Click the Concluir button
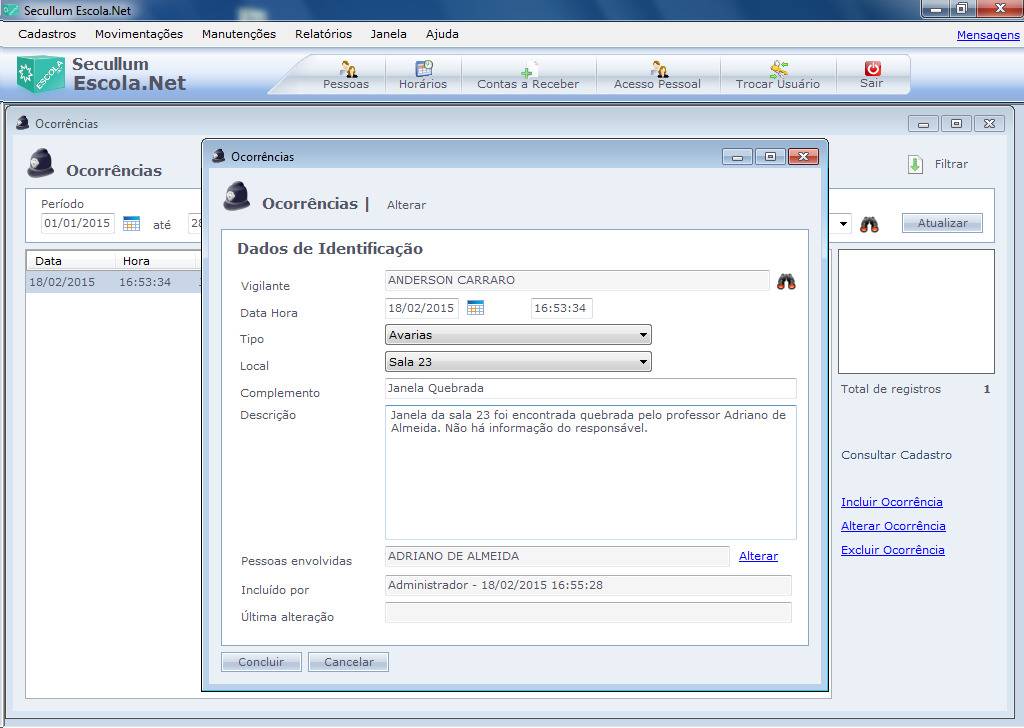Image resolution: width=1024 pixels, height=728 pixels. coord(261,662)
